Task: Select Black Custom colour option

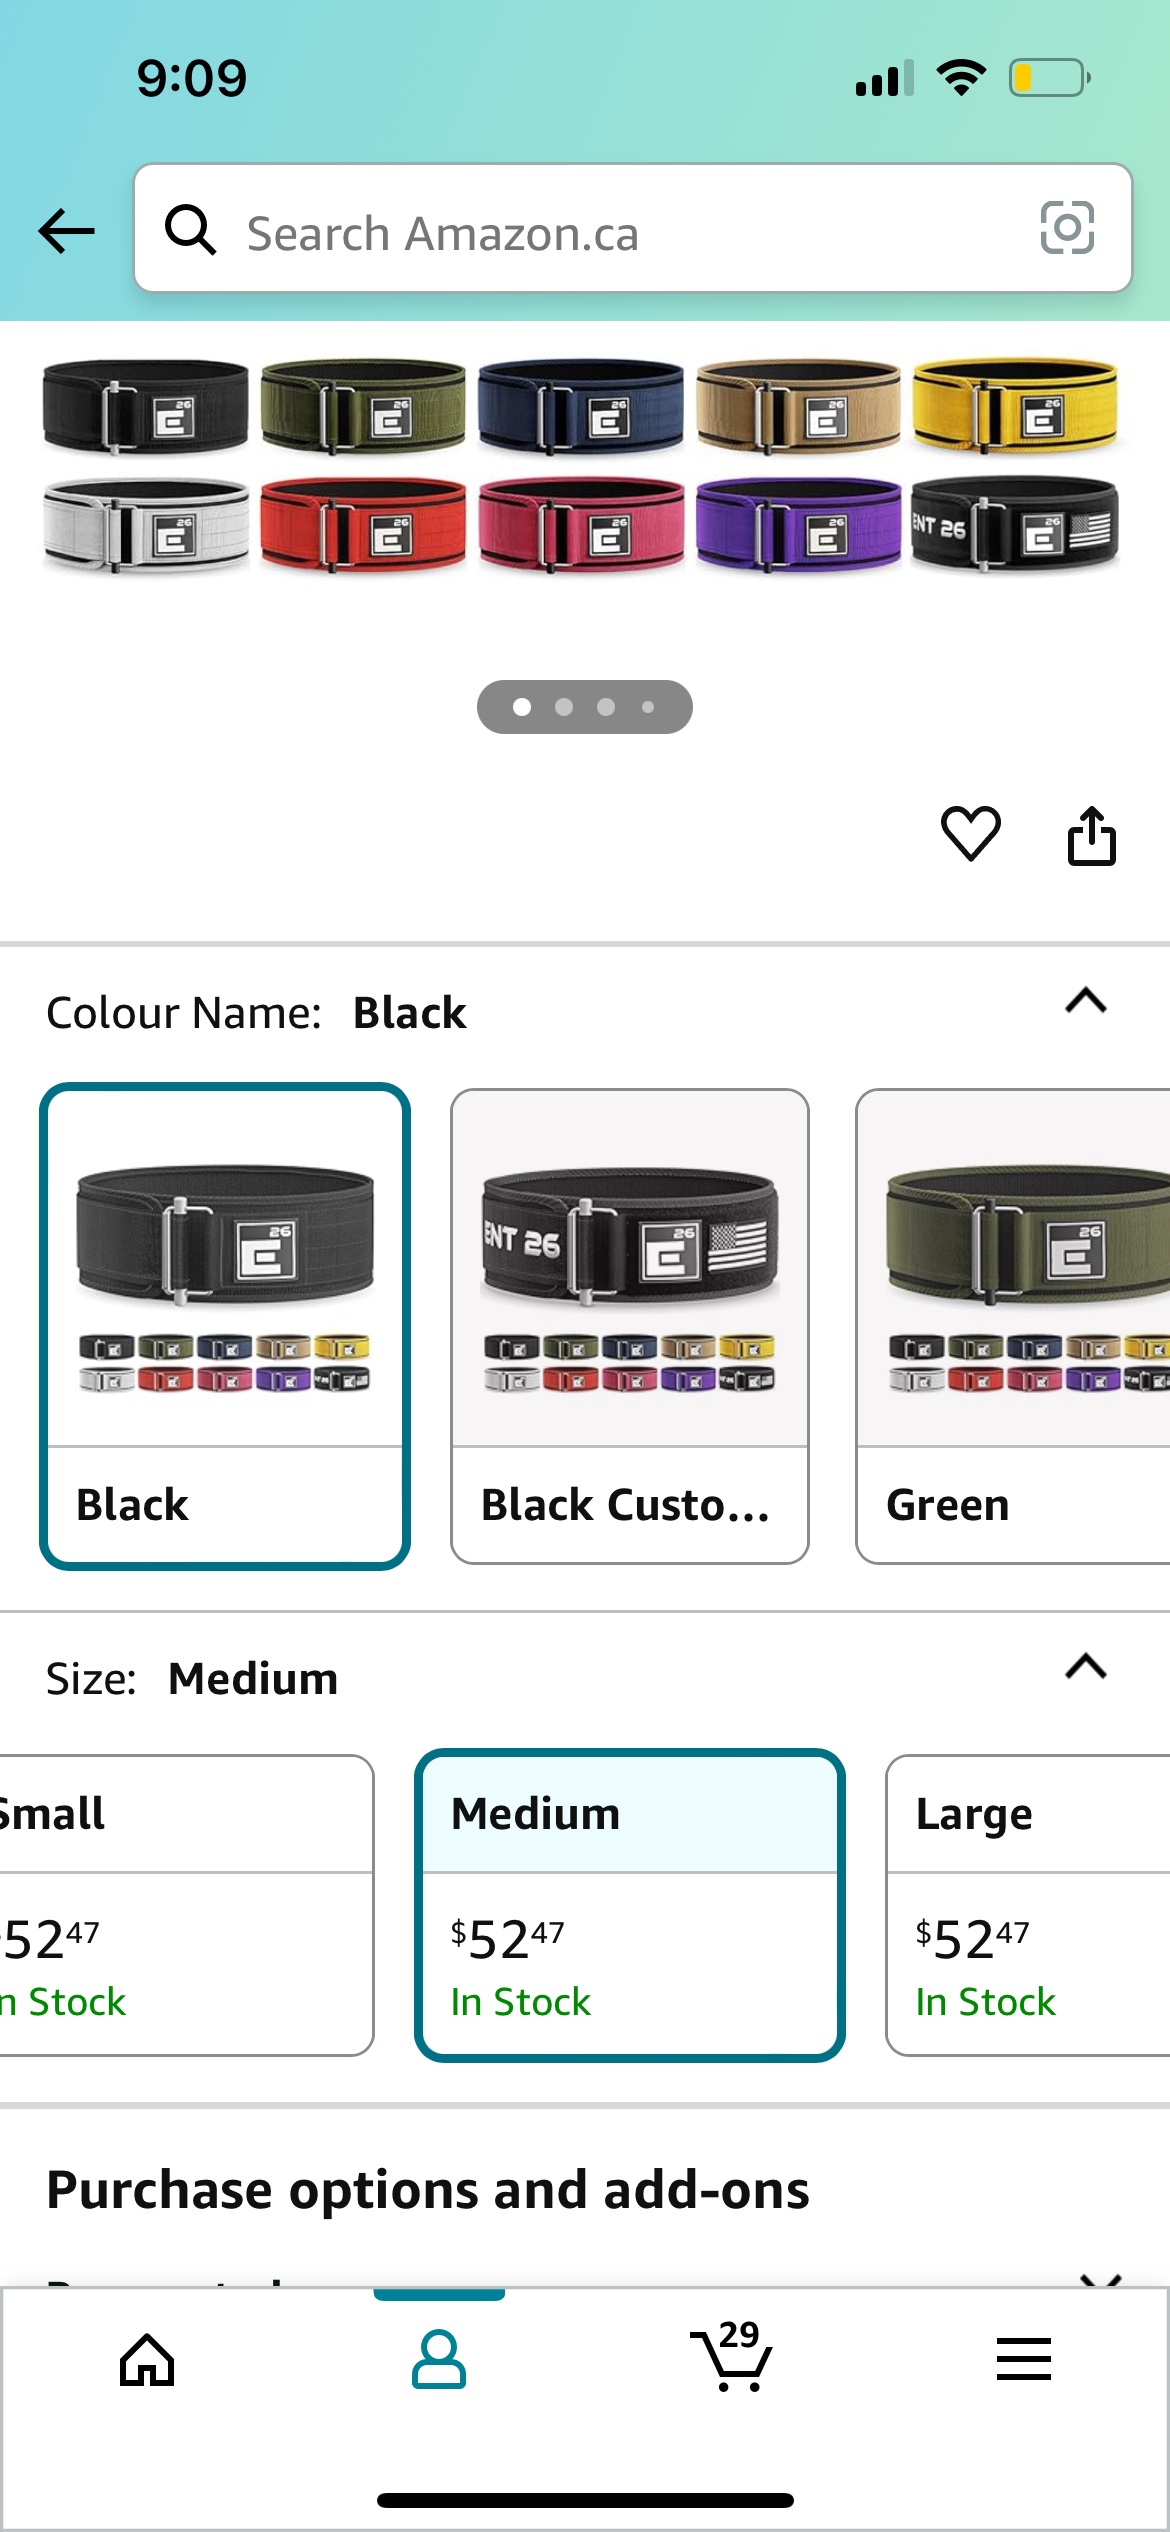Action: [x=630, y=1326]
